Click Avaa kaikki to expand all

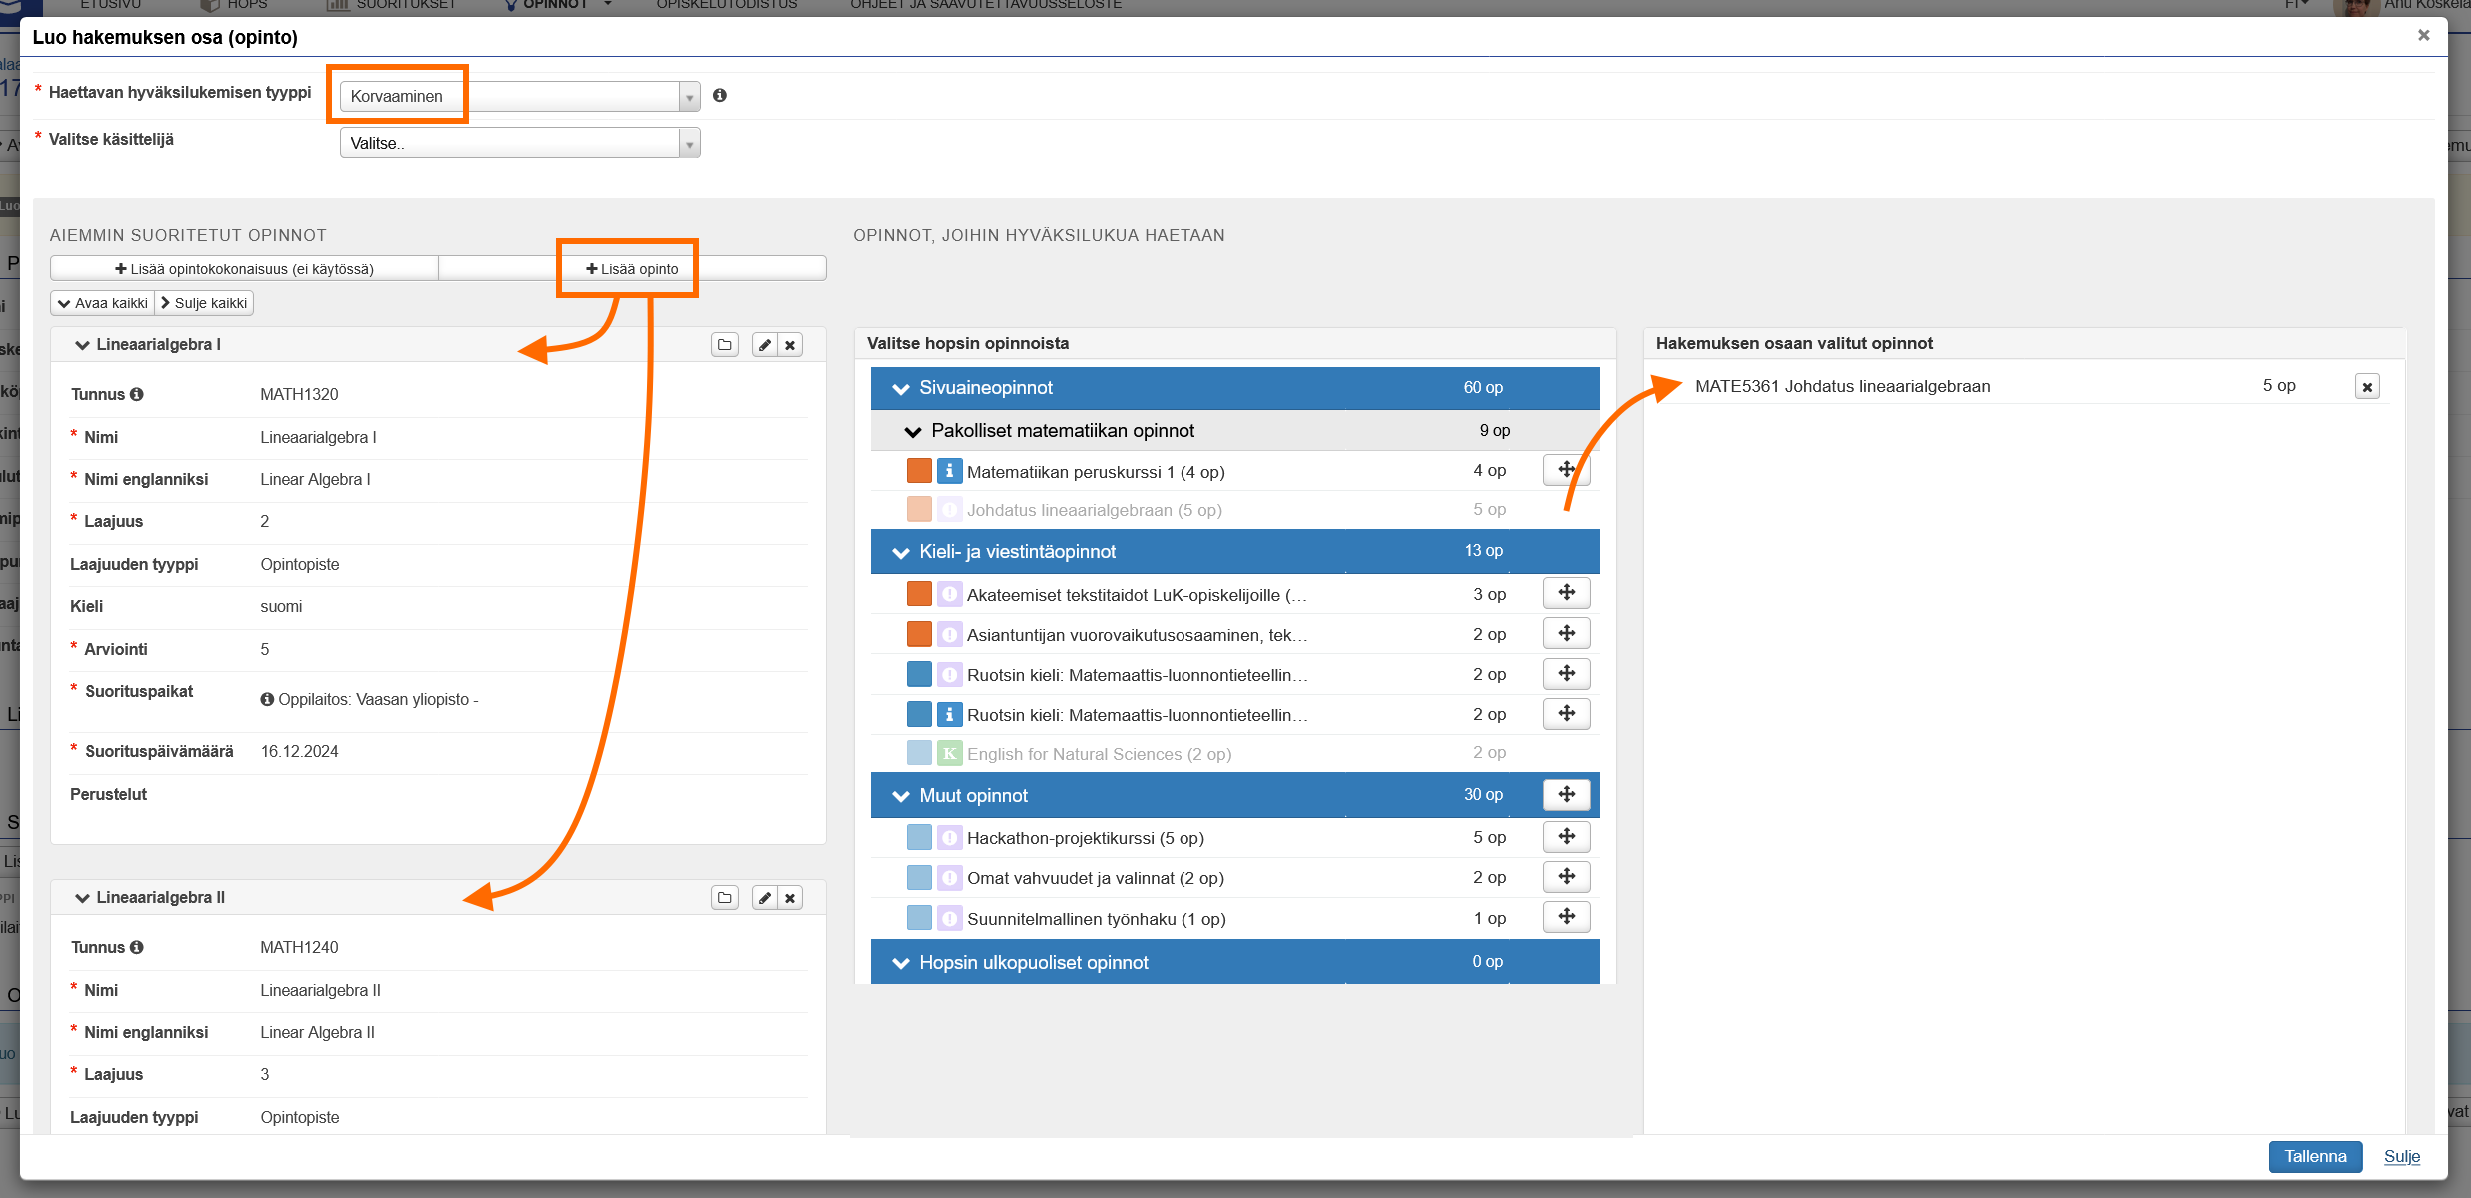[x=102, y=303]
